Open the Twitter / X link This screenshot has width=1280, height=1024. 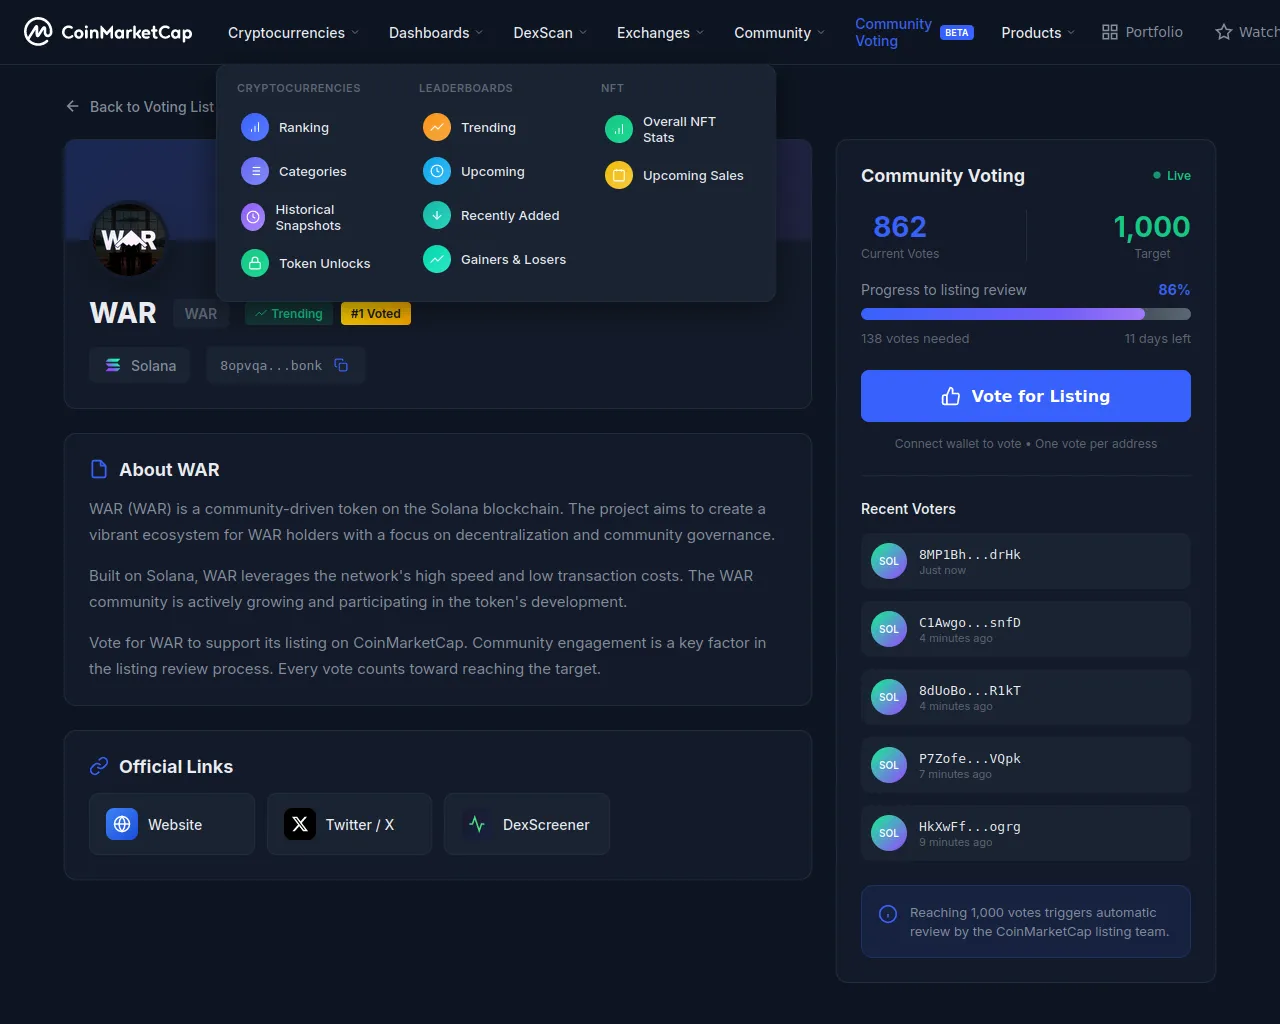coord(349,824)
